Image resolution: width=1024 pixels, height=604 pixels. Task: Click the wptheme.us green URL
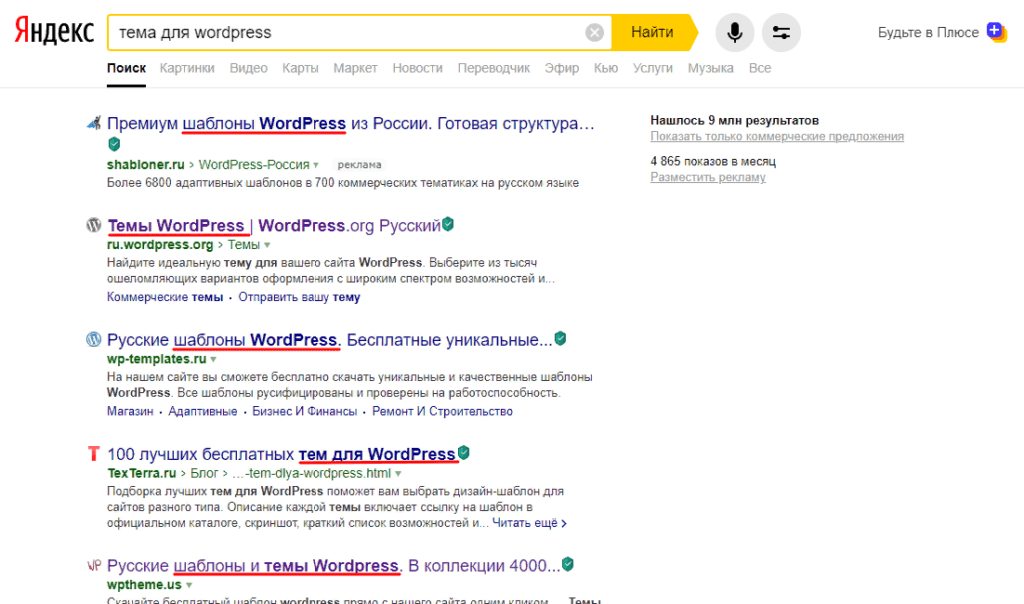[144, 585]
